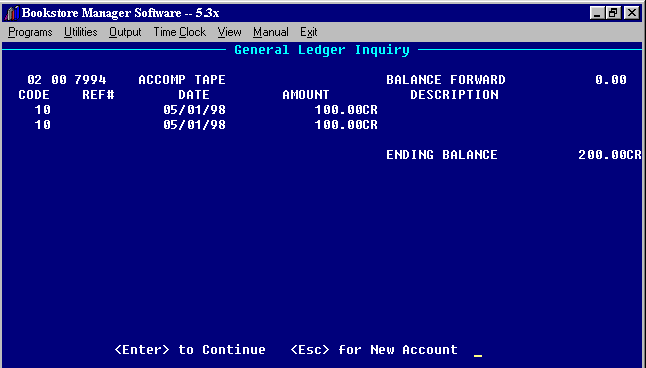Viewport: 646px width, 368px height.
Task: Minimize the Bookstore Manager window
Action: (597, 13)
